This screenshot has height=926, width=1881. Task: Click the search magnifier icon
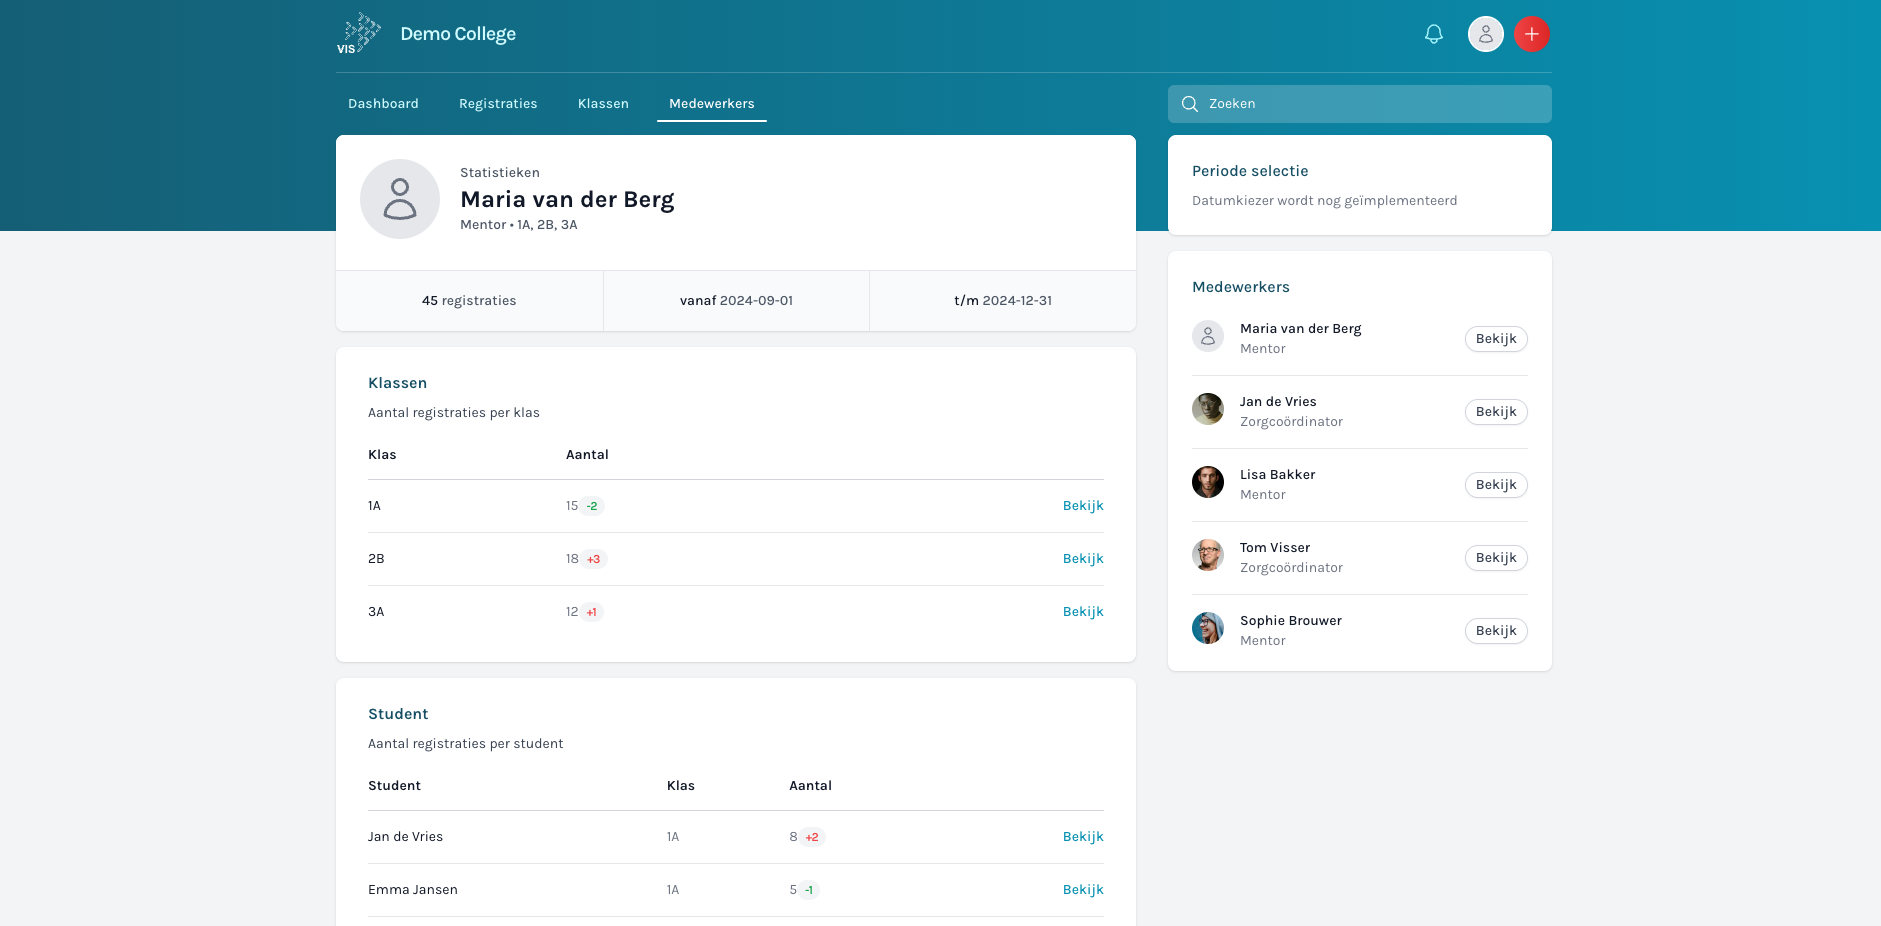coord(1190,103)
